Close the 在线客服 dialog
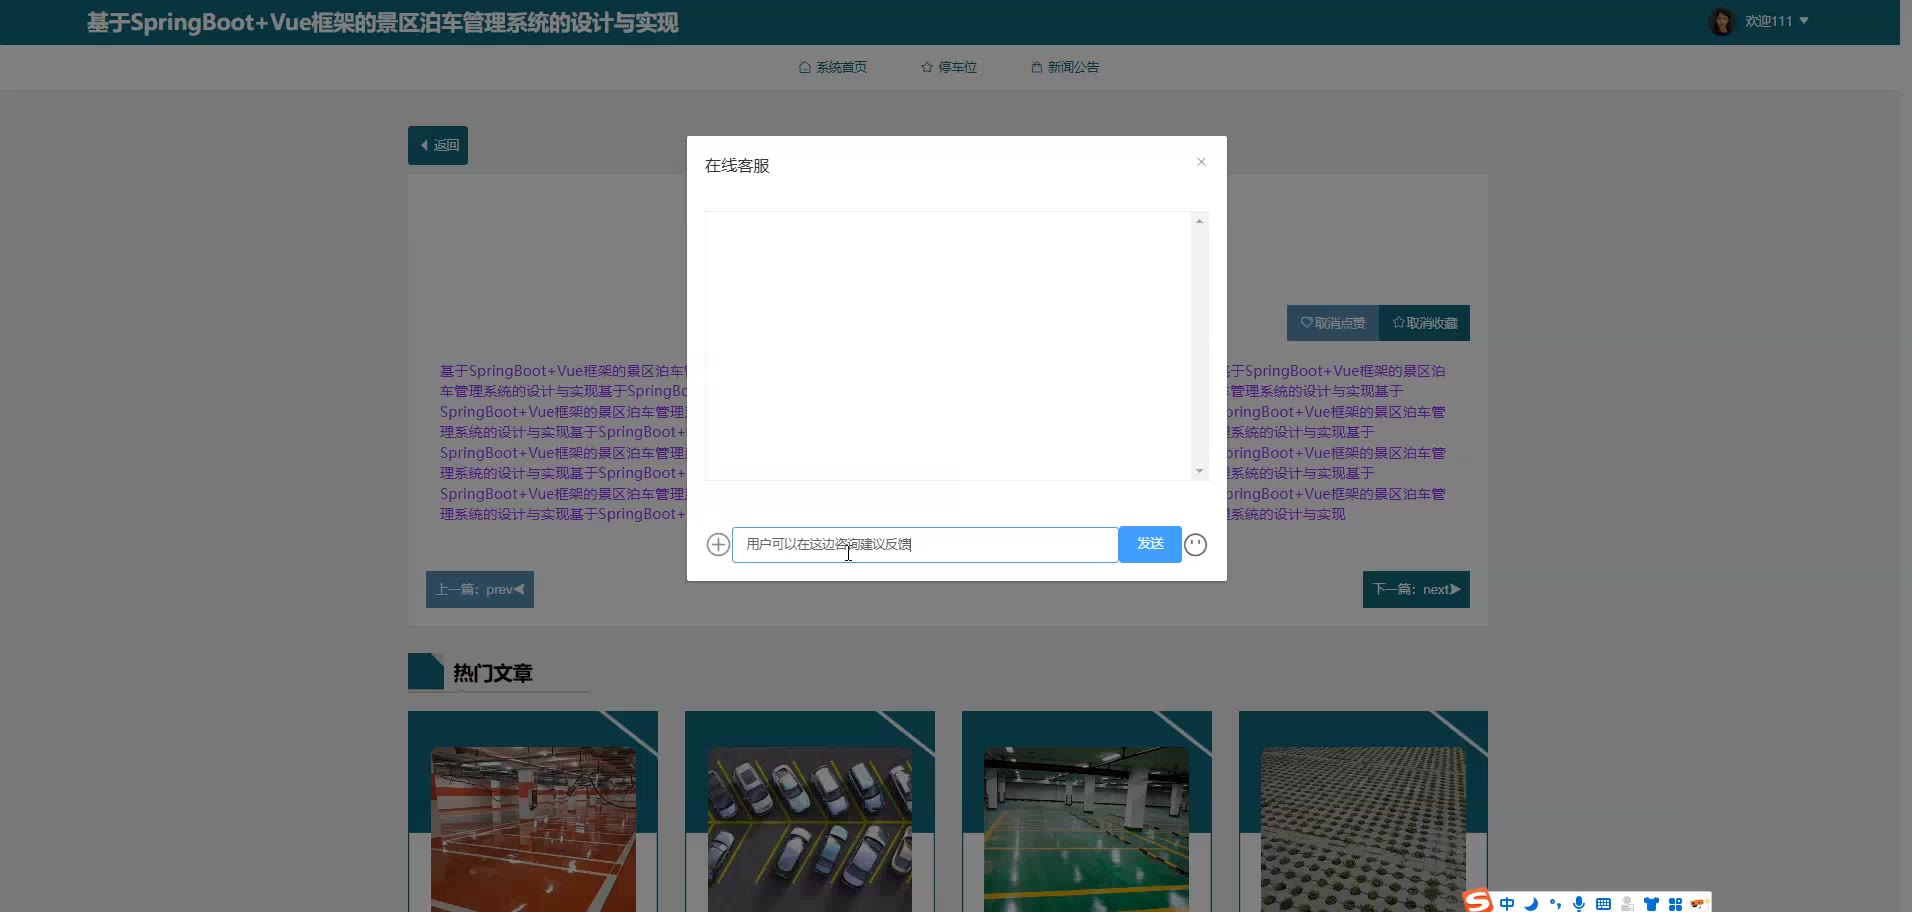 tap(1201, 162)
